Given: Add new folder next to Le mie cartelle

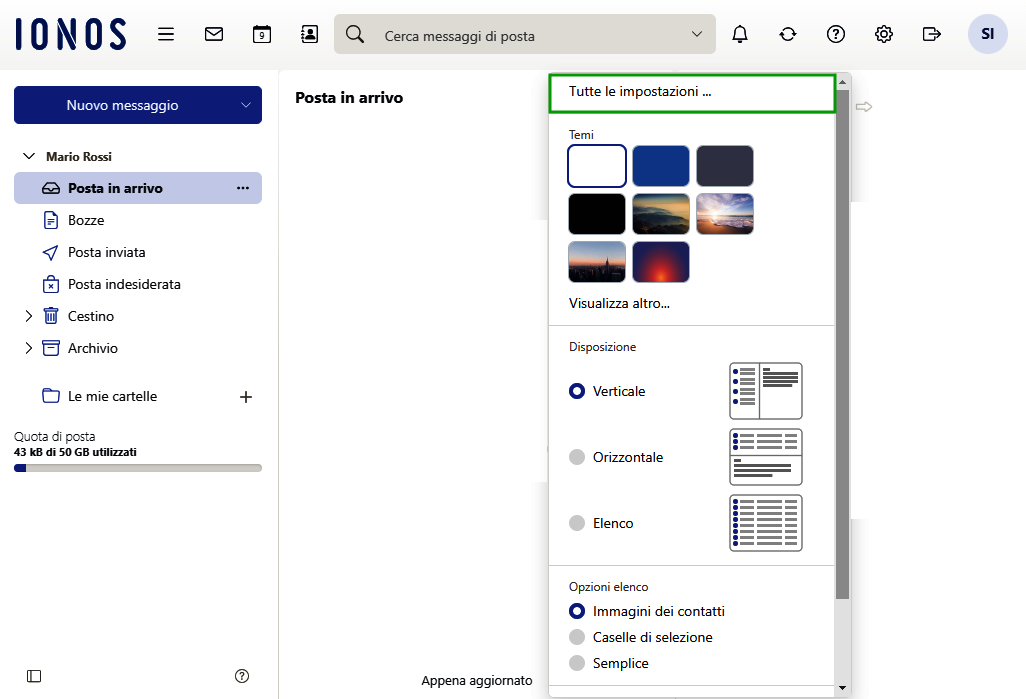Looking at the screenshot, I should pos(246,397).
